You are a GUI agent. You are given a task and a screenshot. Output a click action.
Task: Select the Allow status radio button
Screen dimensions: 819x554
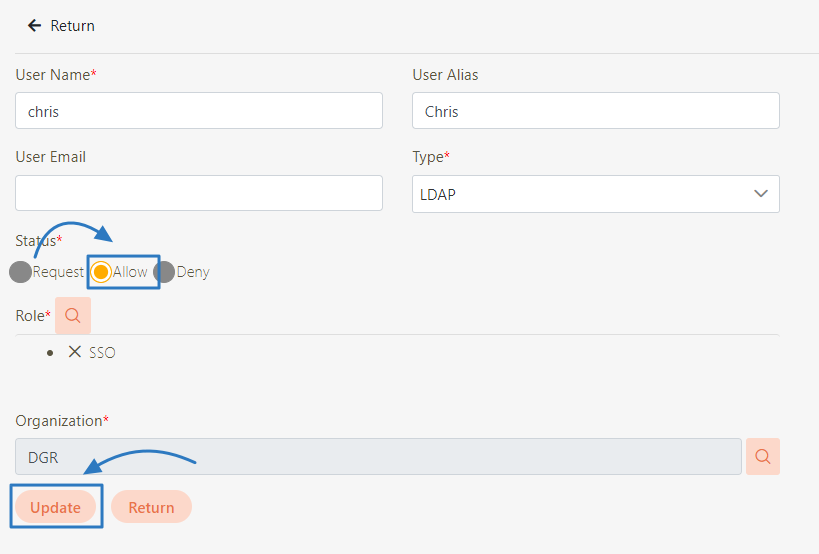pyautogui.click(x=101, y=272)
